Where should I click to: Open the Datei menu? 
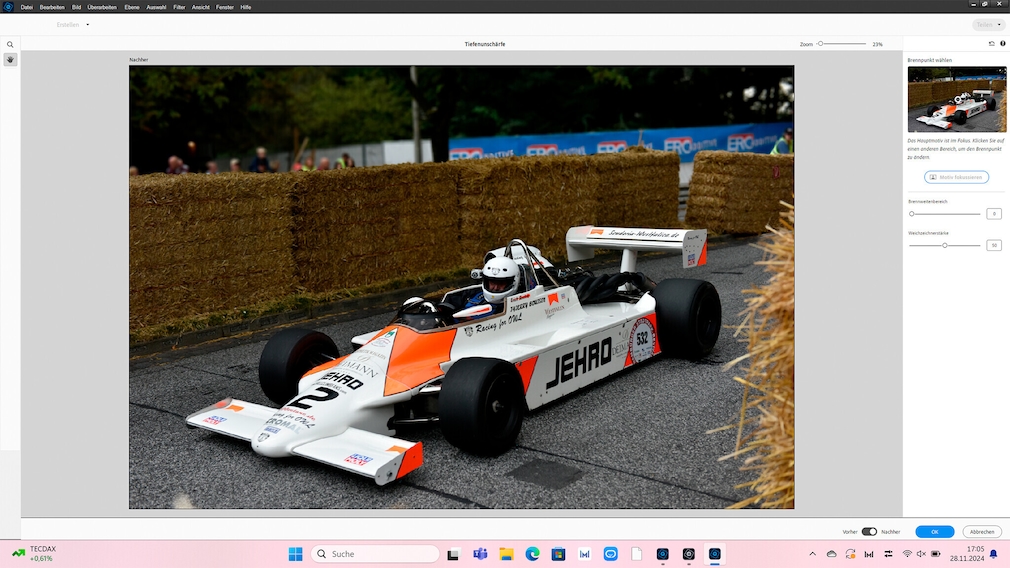coord(26,7)
